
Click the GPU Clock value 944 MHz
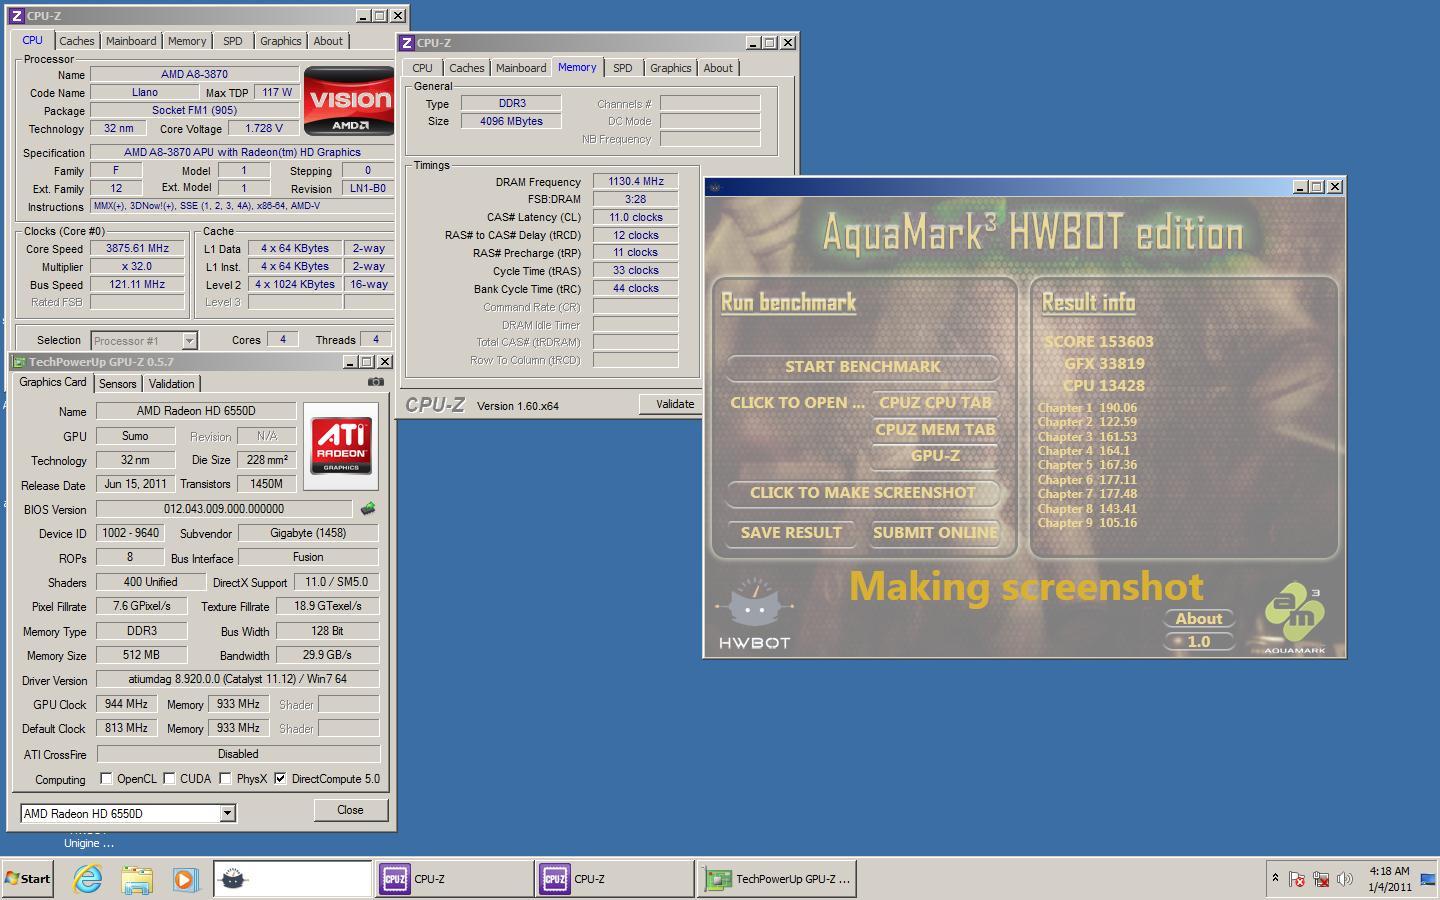126,704
